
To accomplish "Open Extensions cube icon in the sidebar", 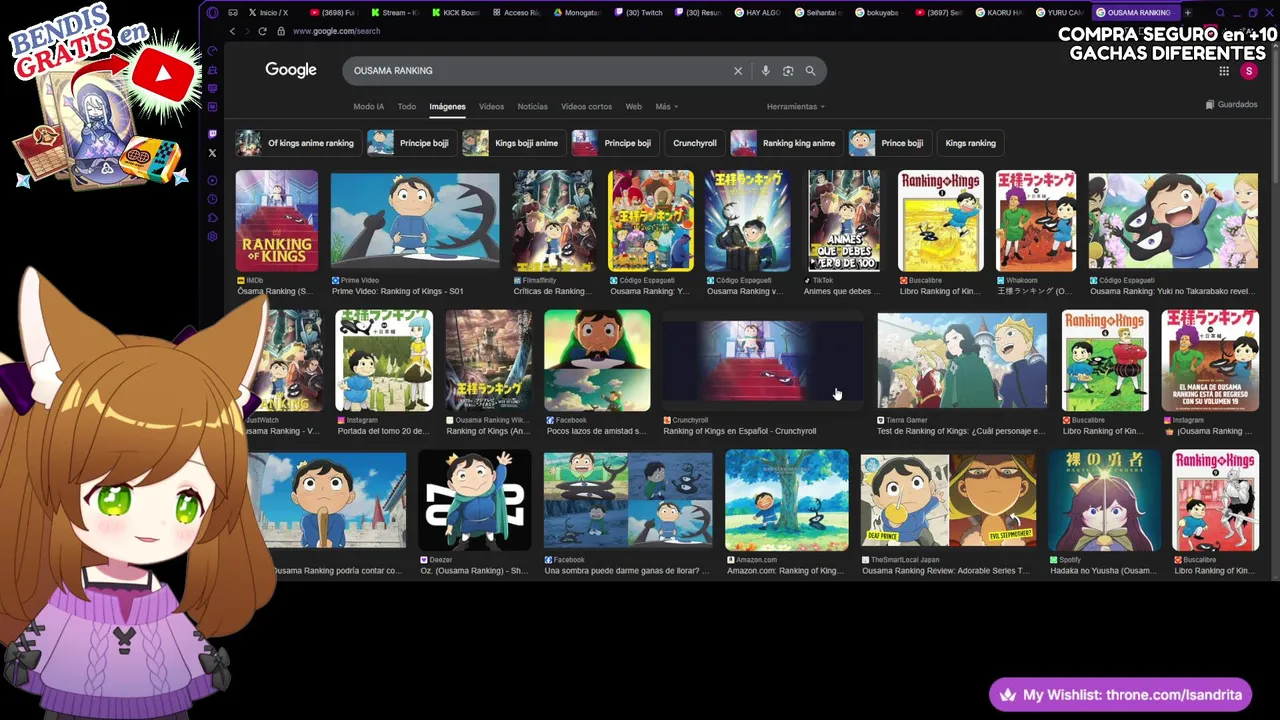I will [x=212, y=218].
